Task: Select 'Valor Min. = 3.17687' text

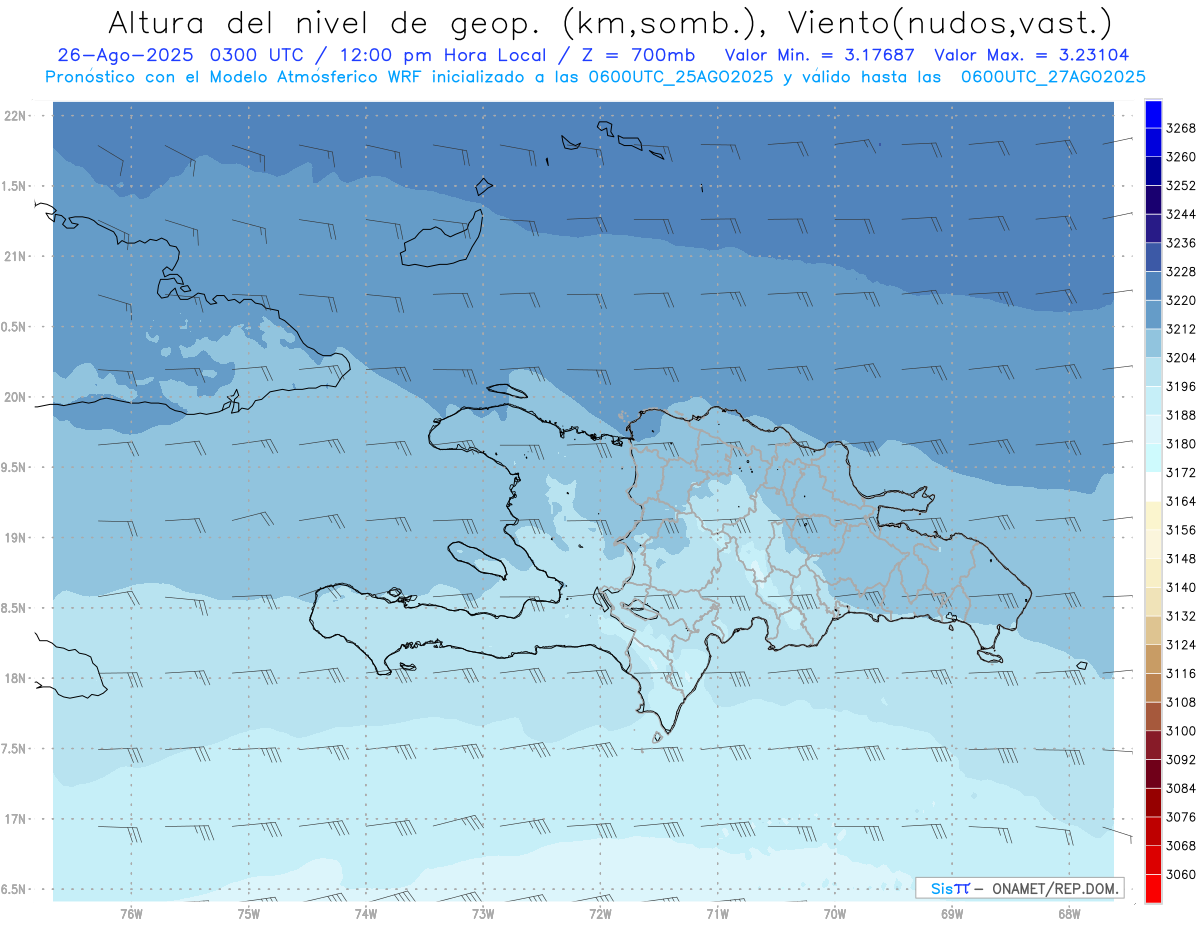Action: [x=820, y=55]
